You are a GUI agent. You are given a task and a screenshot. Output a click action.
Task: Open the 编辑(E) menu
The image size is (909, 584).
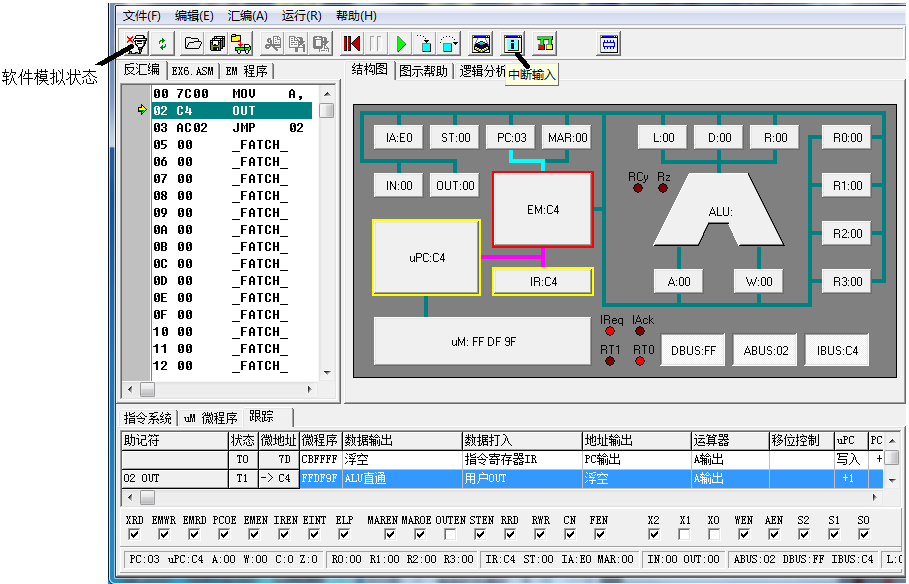click(194, 16)
